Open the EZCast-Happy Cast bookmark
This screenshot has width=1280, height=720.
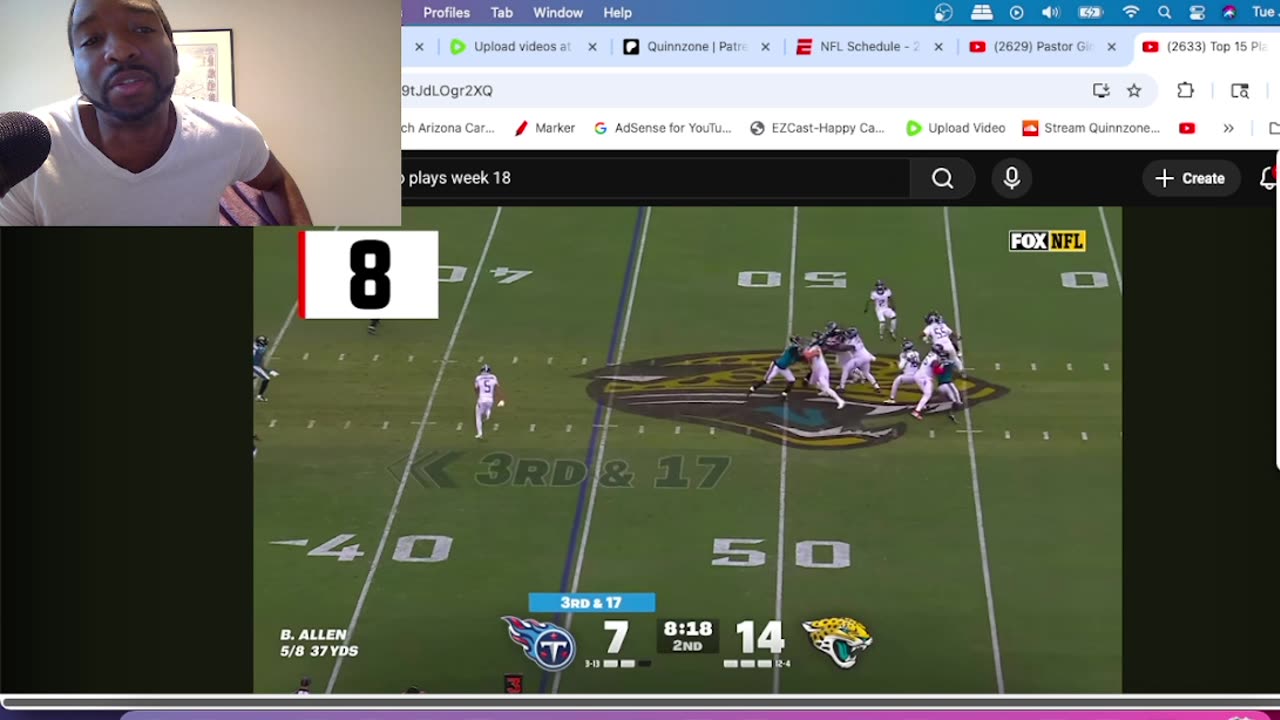pos(817,128)
